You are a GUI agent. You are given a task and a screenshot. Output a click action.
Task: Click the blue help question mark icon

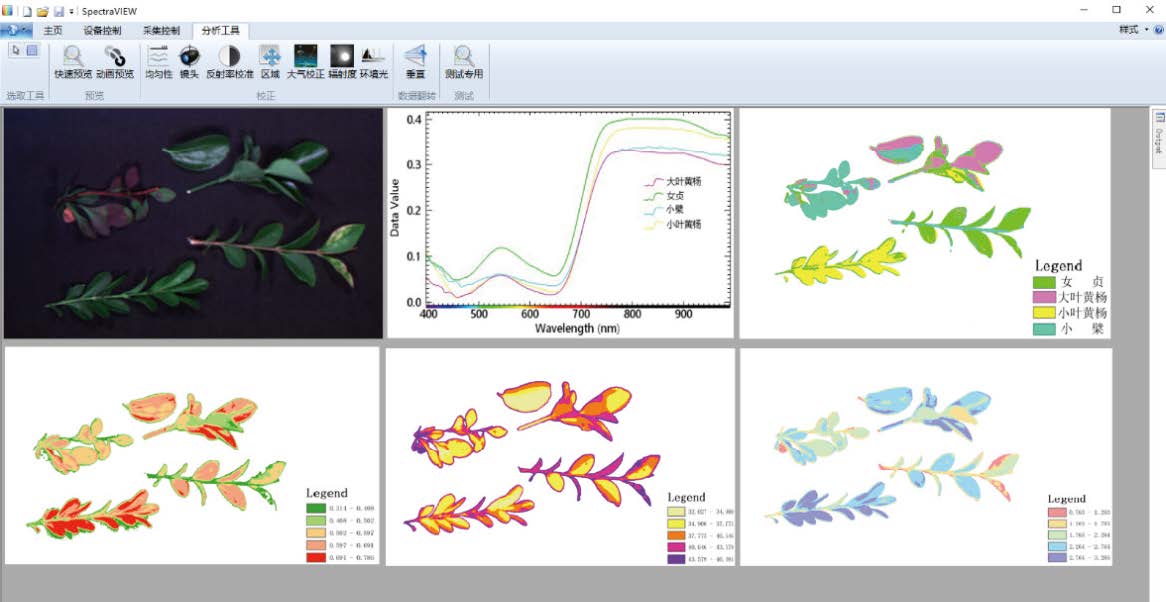[1158, 30]
